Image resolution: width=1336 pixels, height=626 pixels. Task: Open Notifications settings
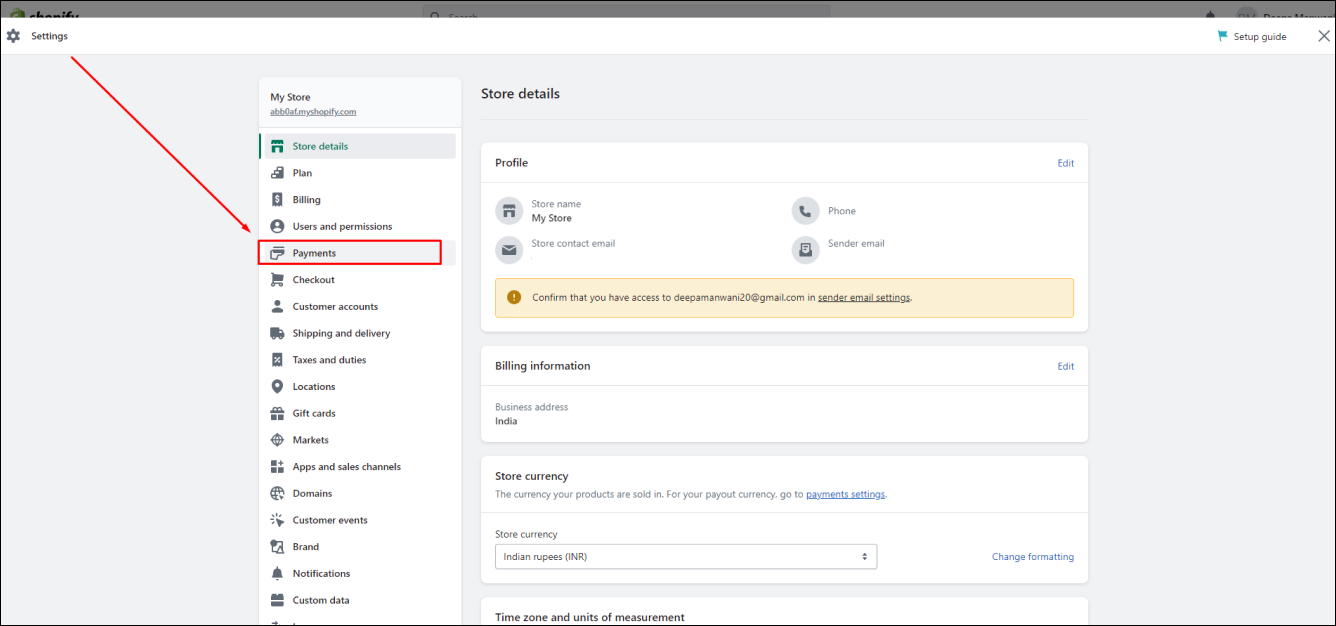[358, 573]
